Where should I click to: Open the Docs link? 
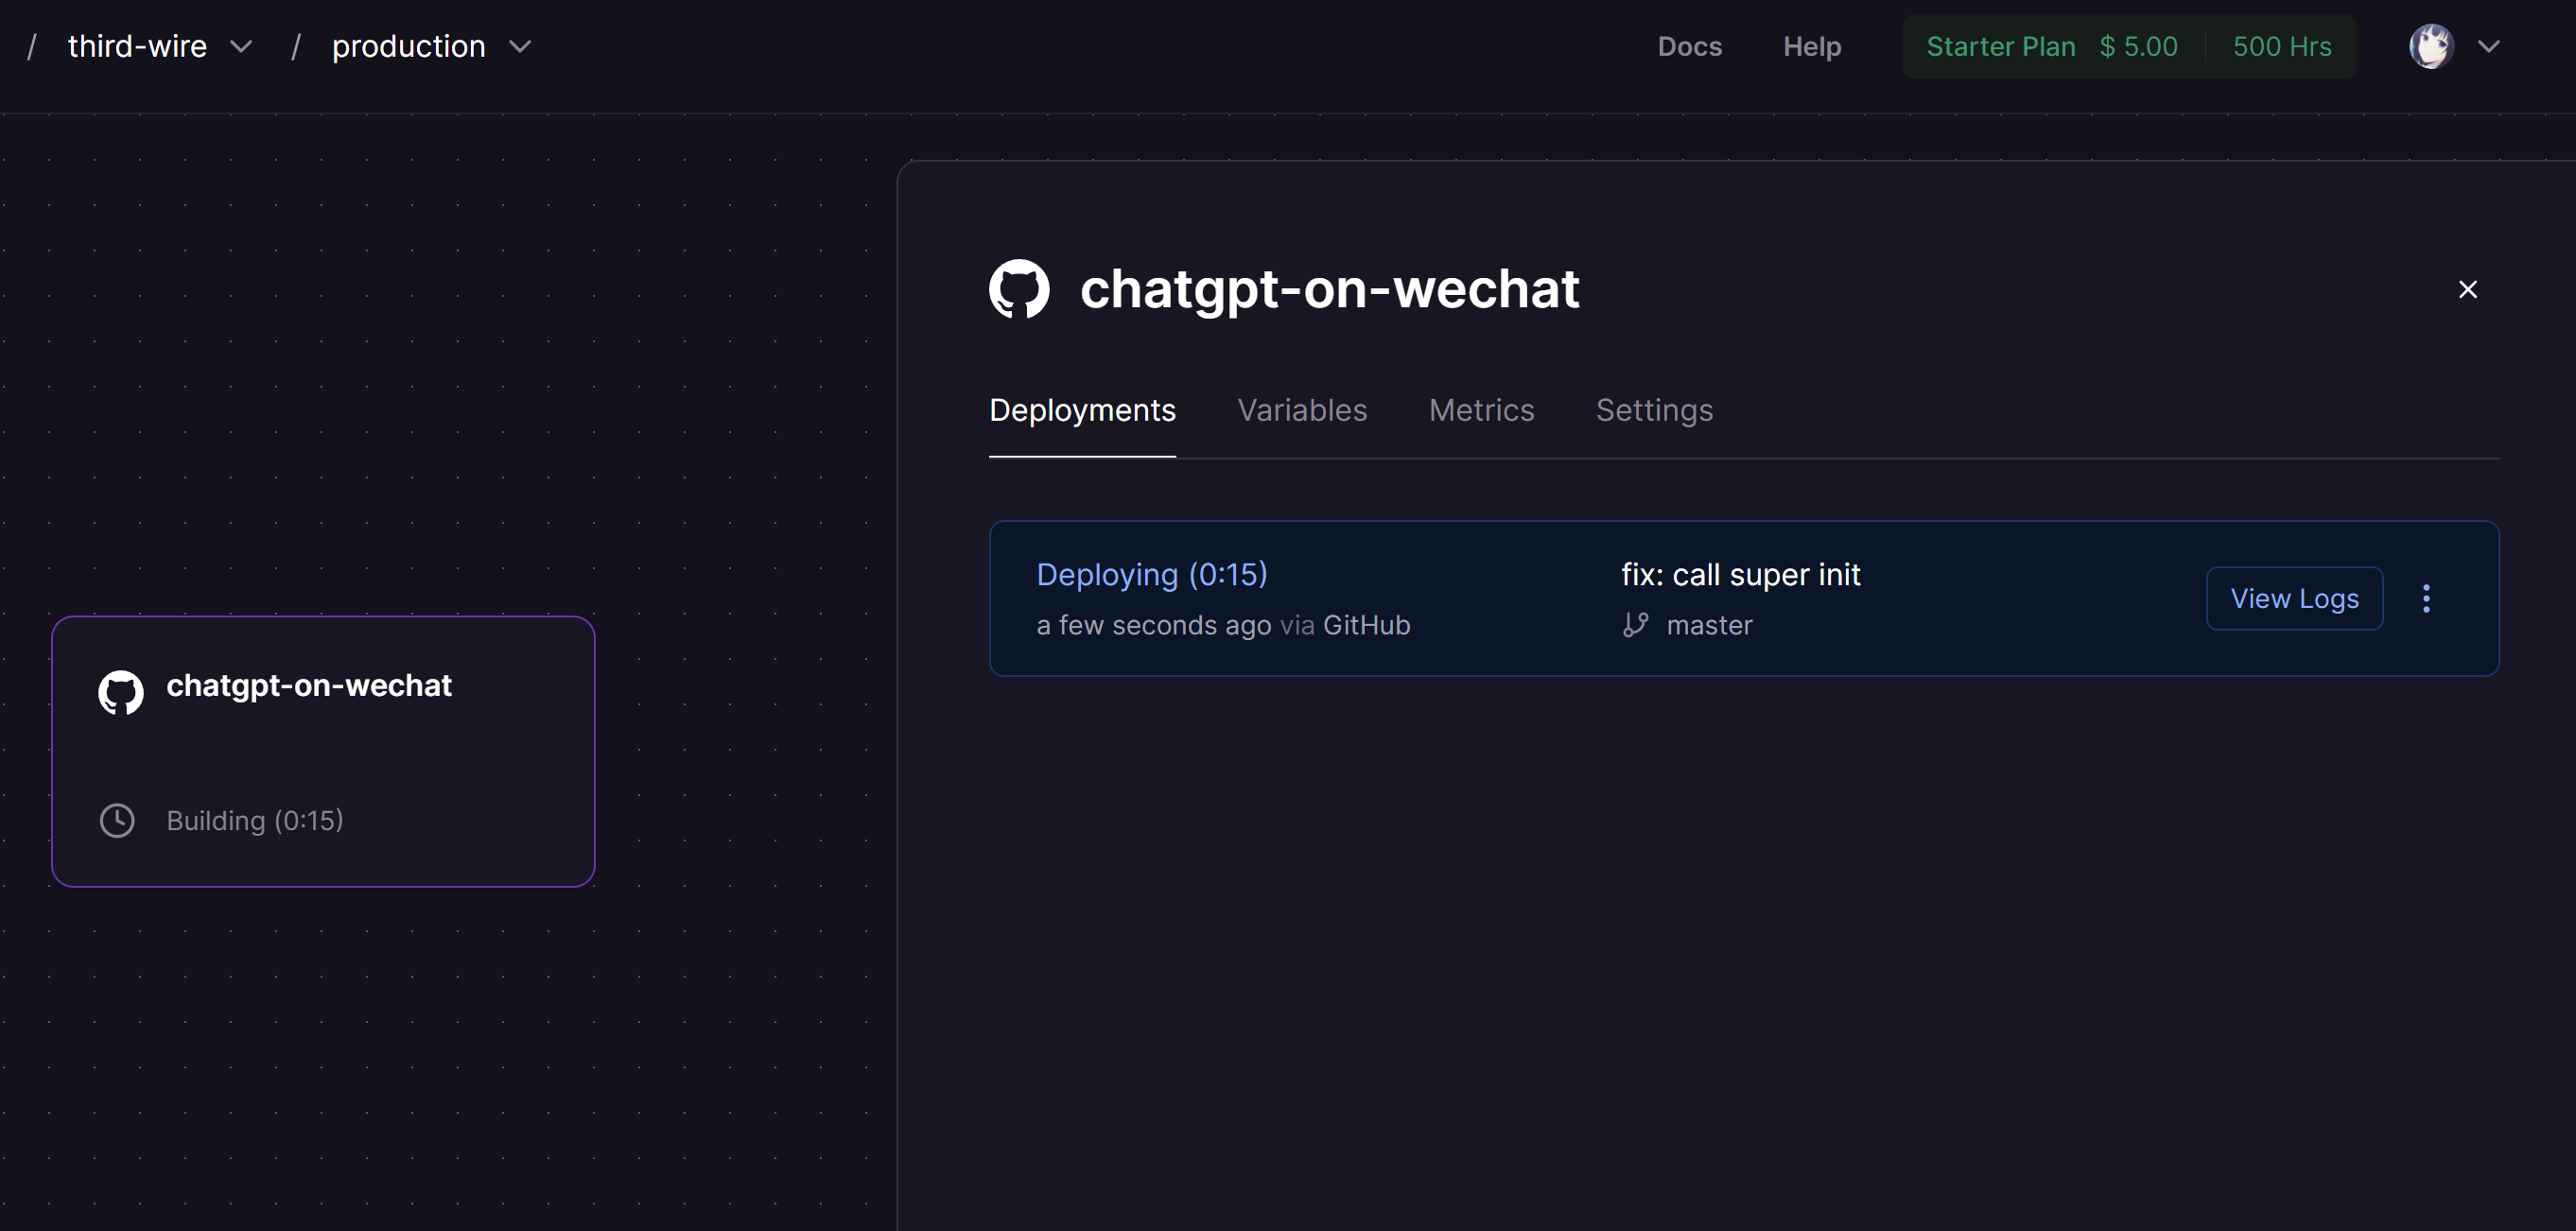[1689, 46]
